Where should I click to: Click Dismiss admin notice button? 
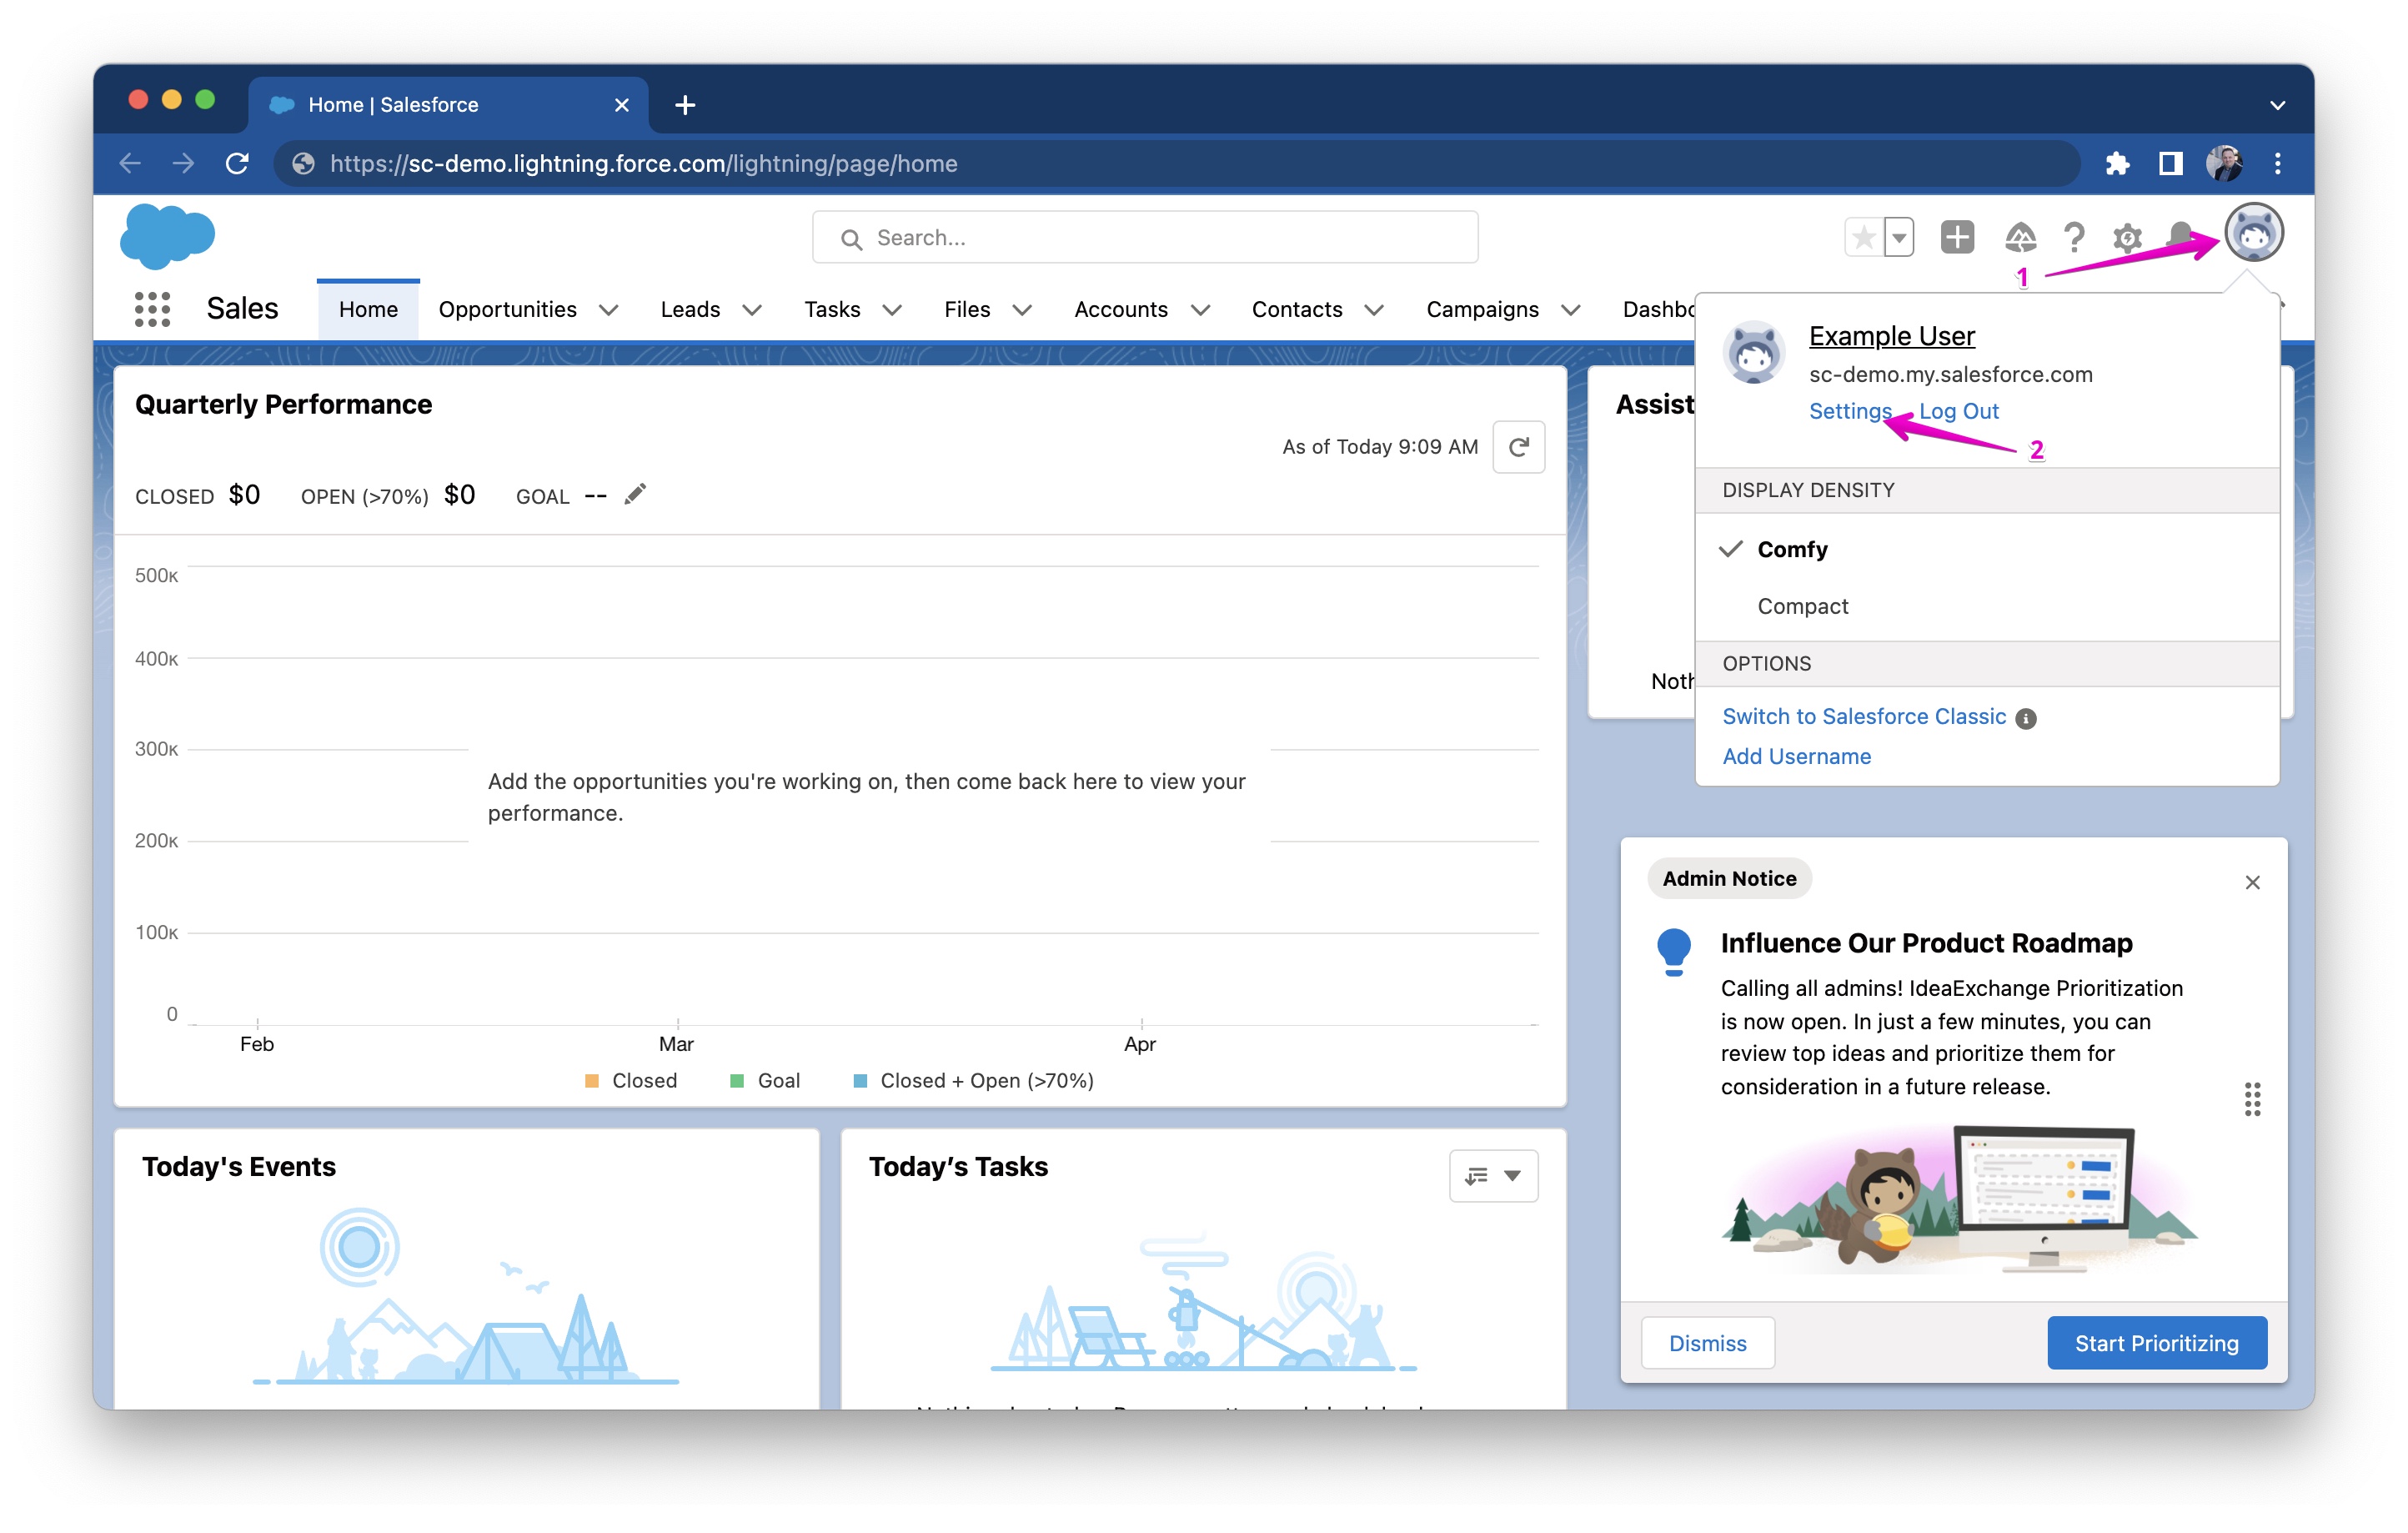tap(1708, 1342)
